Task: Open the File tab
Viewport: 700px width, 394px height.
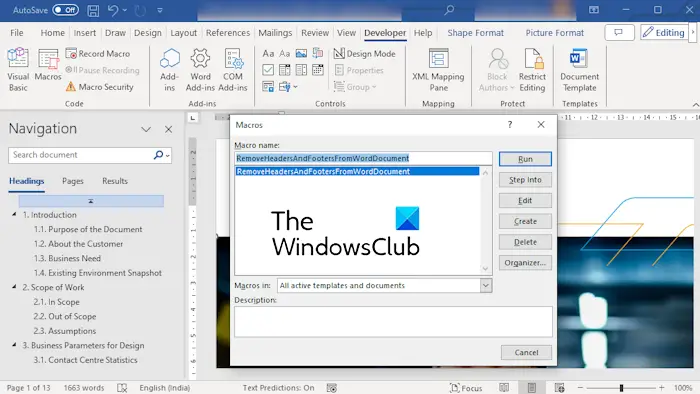Action: pyautogui.click(x=17, y=33)
